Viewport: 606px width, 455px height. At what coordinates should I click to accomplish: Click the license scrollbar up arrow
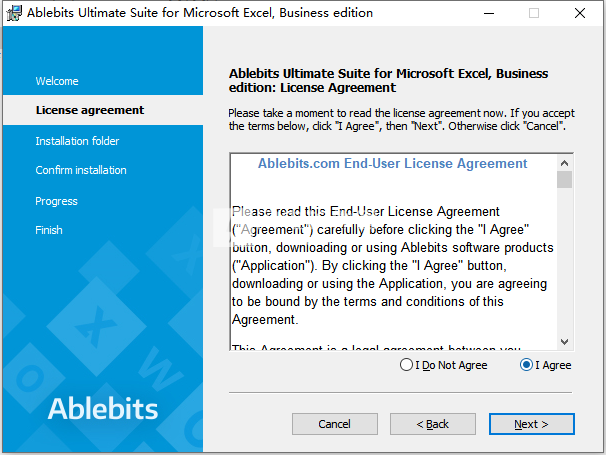pos(564,163)
